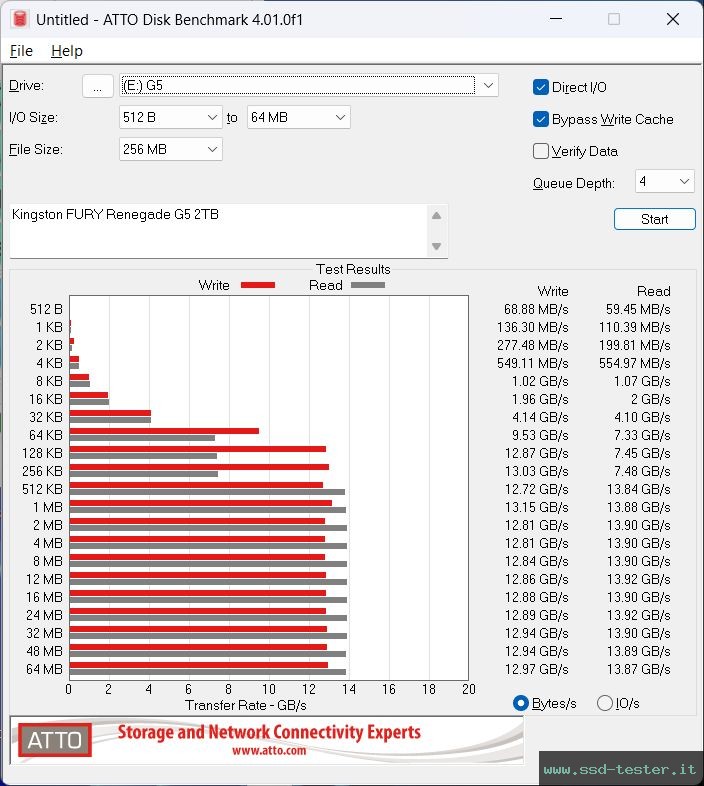Screen dimensions: 704x786
Task: Click the 1 KB write value 136.30 MB/s
Action: [533, 327]
